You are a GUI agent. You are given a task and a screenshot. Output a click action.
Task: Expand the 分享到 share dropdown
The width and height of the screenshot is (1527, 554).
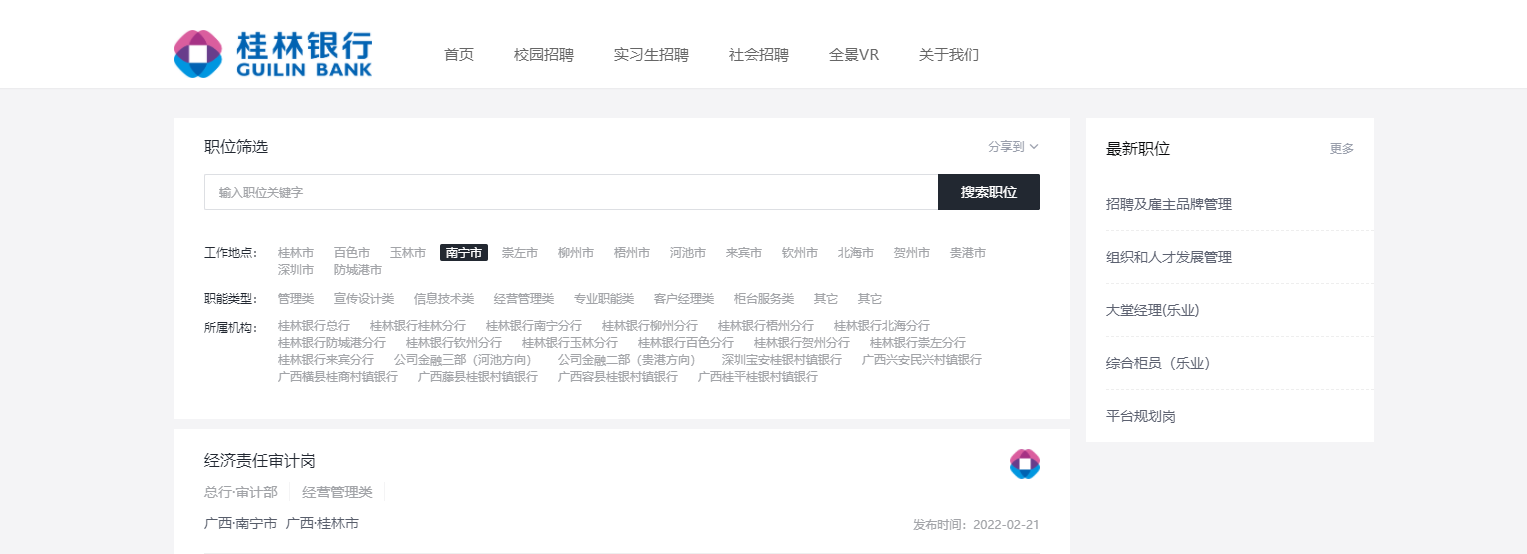point(1014,147)
